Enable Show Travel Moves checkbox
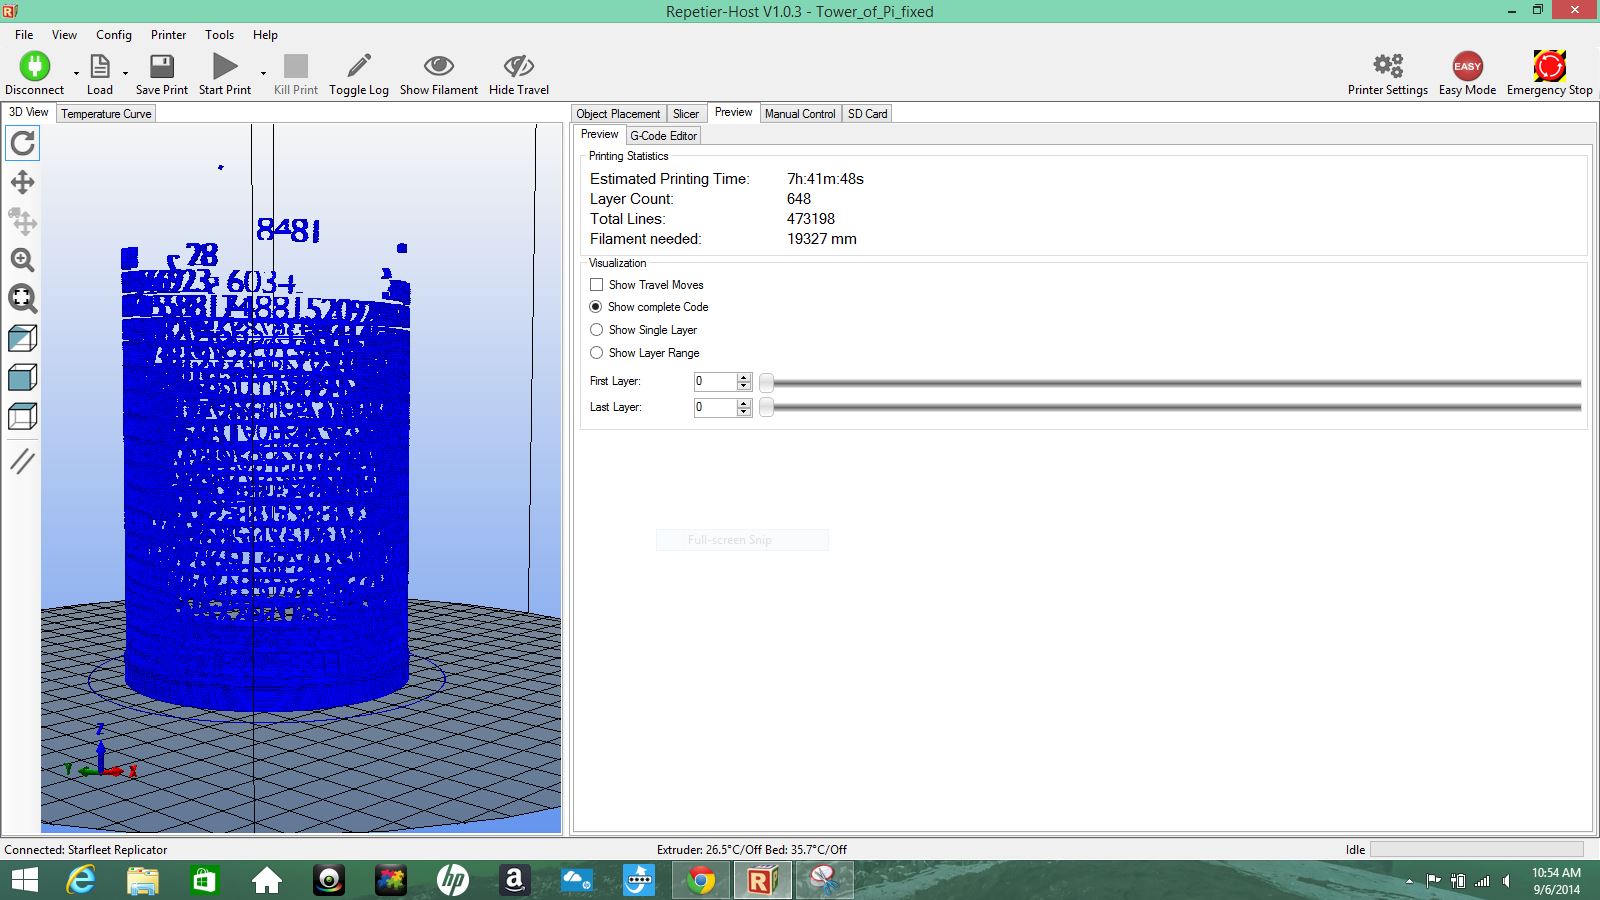Screen dimensions: 1600x900 point(597,285)
